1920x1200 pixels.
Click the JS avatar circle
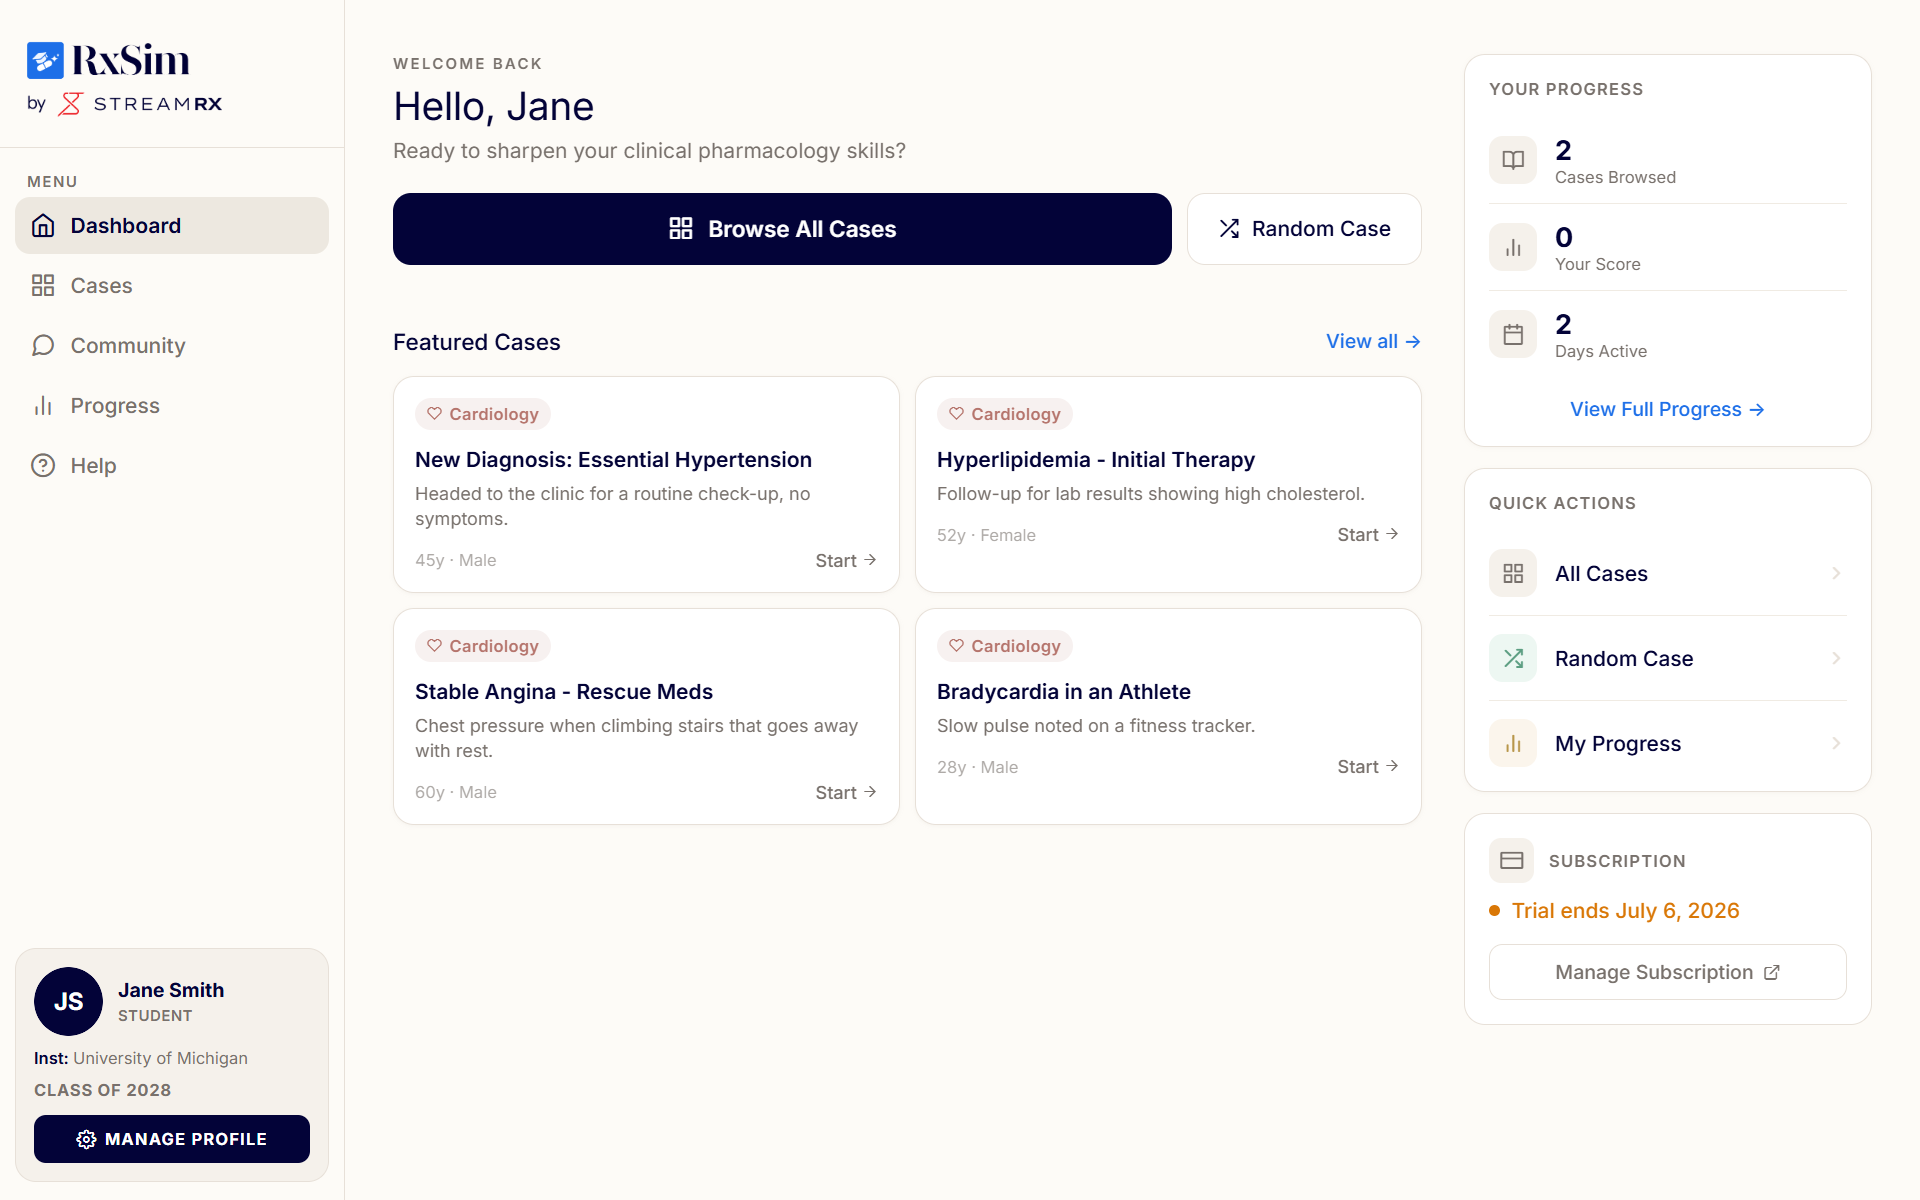coord(68,1001)
